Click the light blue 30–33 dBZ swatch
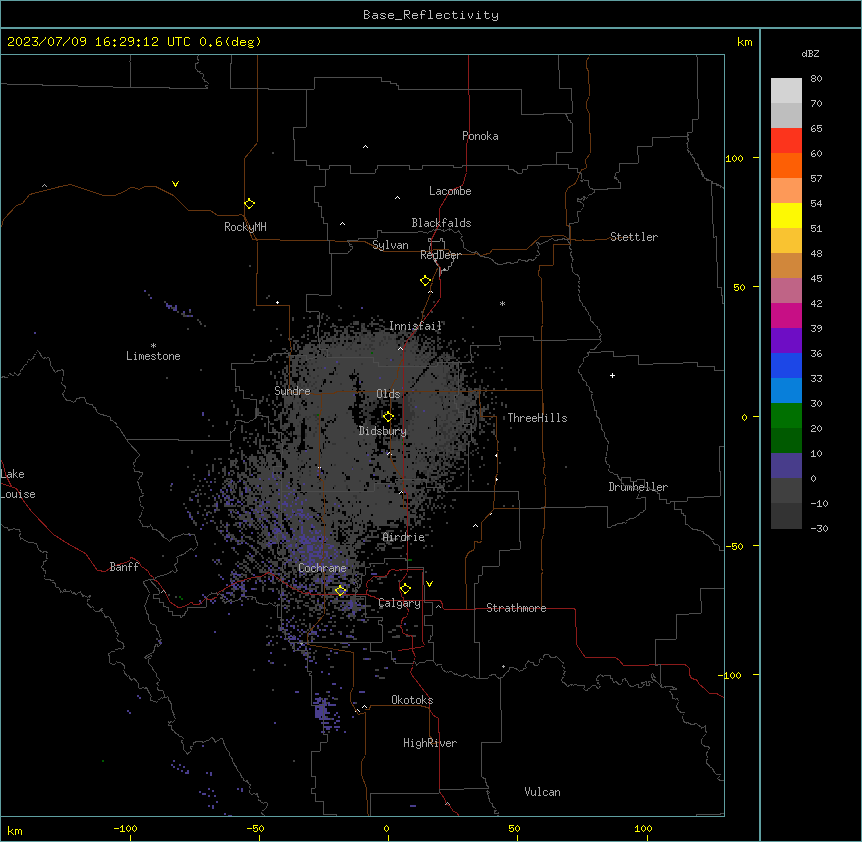The image size is (862, 842). click(x=786, y=391)
